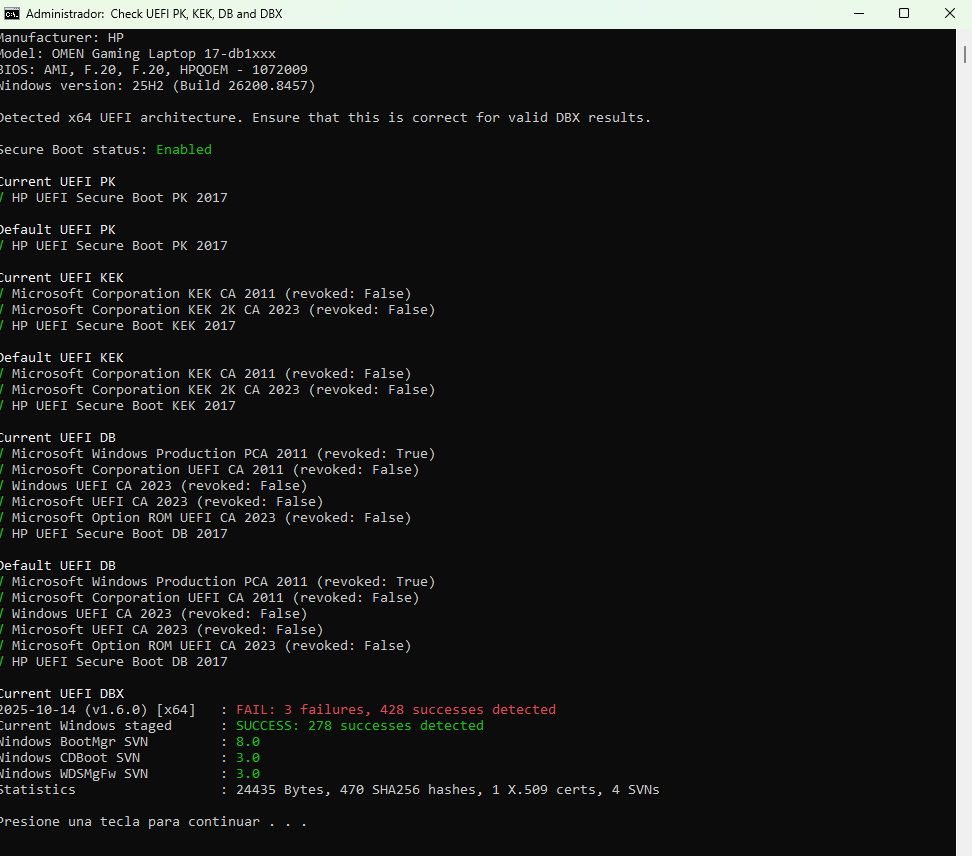The width and height of the screenshot is (972, 856).
Task: Click the BIOS 'AMI, F.20' information line
Action: (x=154, y=70)
